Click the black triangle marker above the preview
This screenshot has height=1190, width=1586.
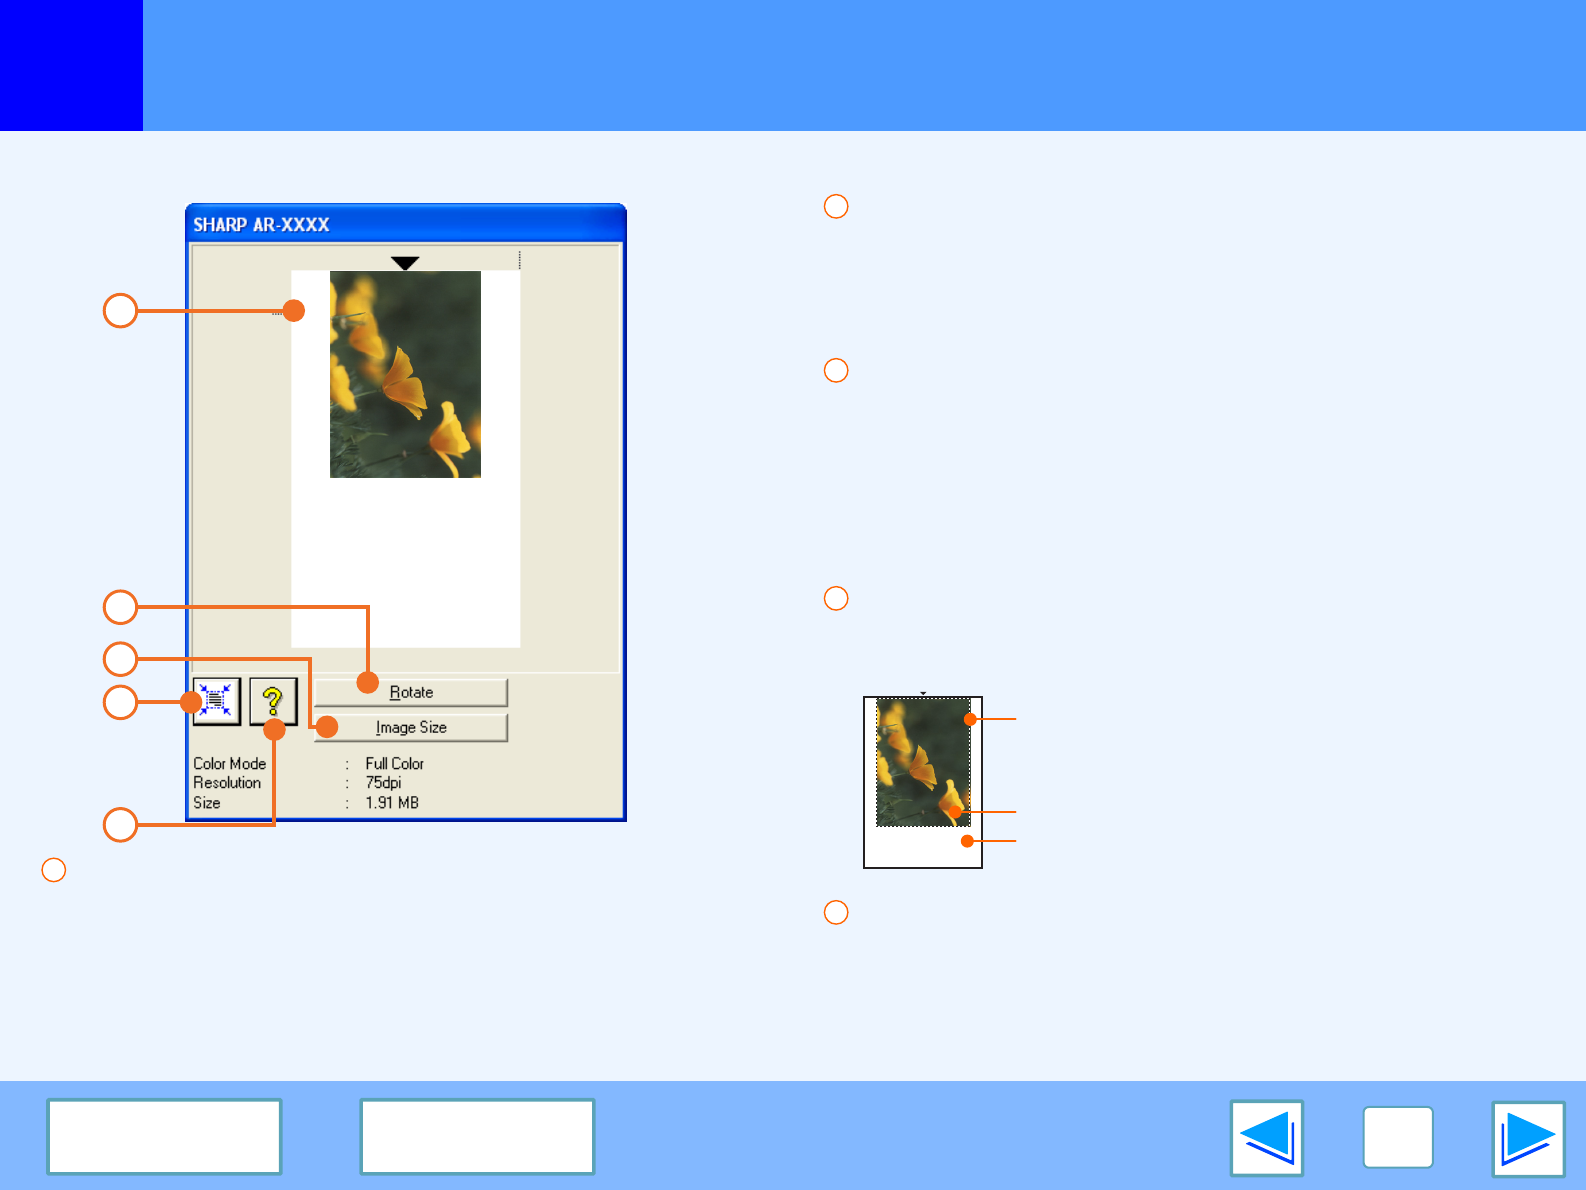[x=405, y=263]
